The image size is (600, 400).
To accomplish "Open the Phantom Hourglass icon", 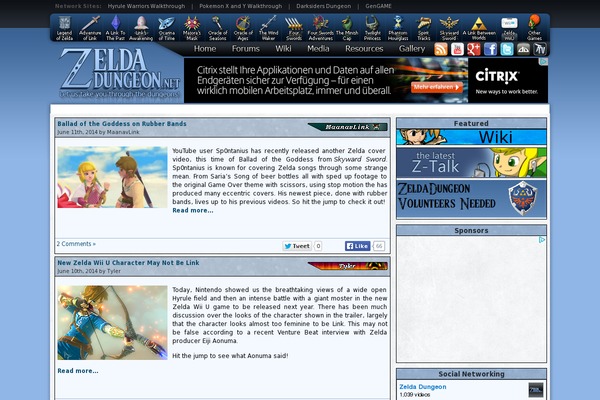I will coord(398,28).
